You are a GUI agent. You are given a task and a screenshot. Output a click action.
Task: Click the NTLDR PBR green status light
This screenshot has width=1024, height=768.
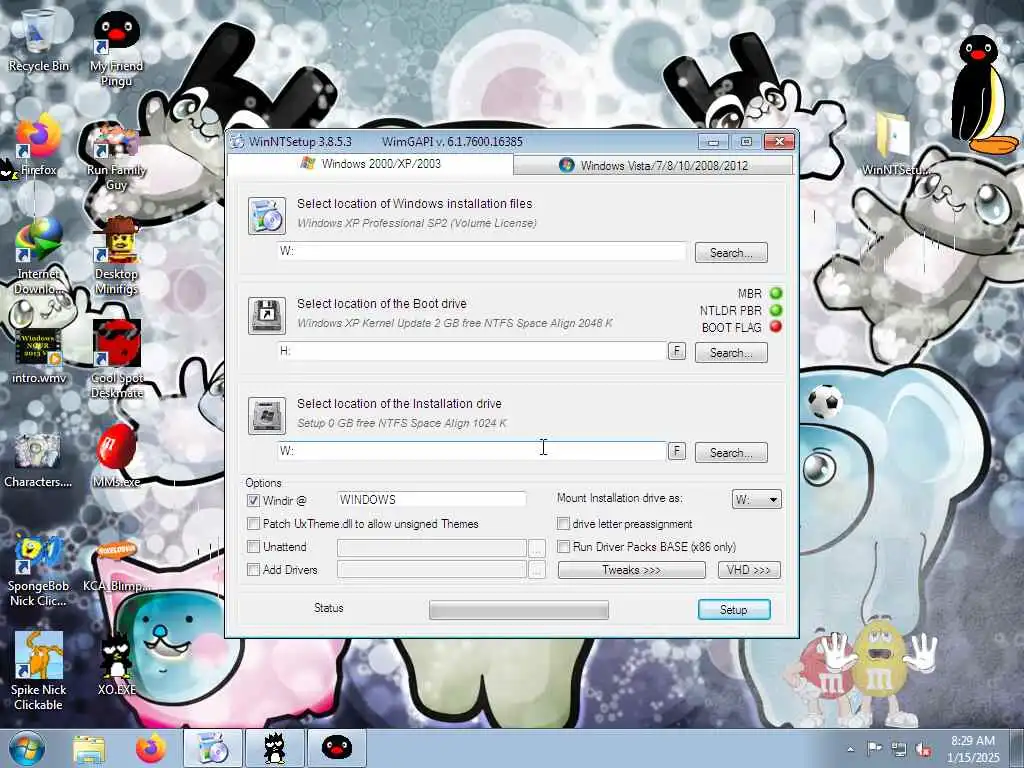click(x=776, y=310)
